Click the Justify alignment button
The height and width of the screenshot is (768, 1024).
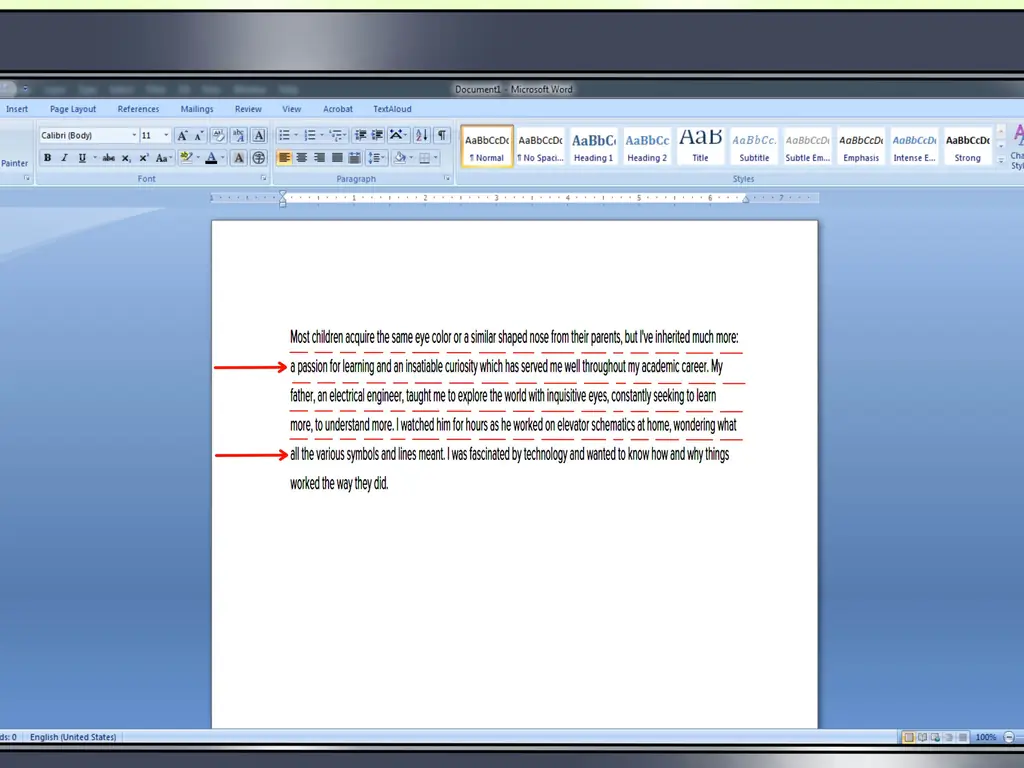tap(337, 158)
